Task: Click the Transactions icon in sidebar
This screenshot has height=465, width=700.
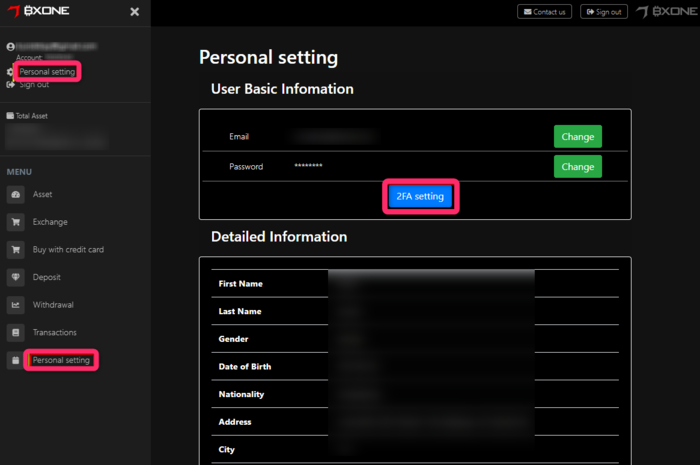Action: click(x=16, y=332)
